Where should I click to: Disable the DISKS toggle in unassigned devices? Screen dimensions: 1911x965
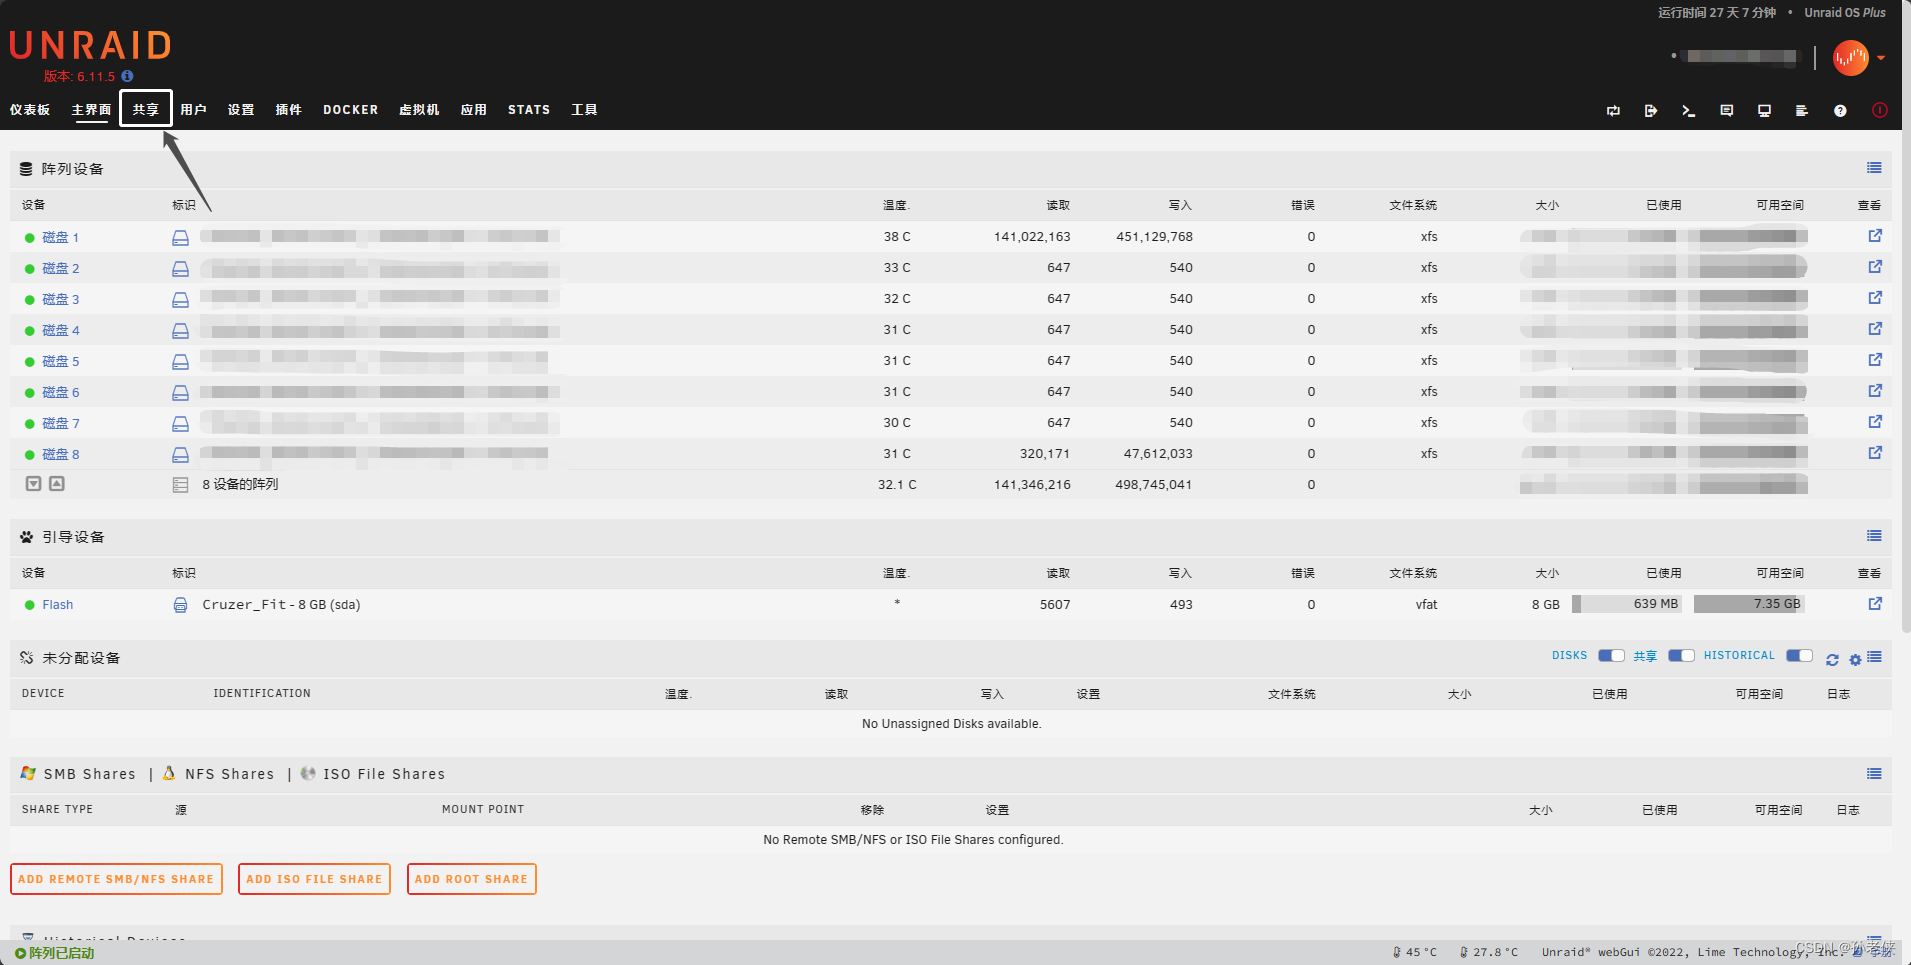pyautogui.click(x=1610, y=655)
